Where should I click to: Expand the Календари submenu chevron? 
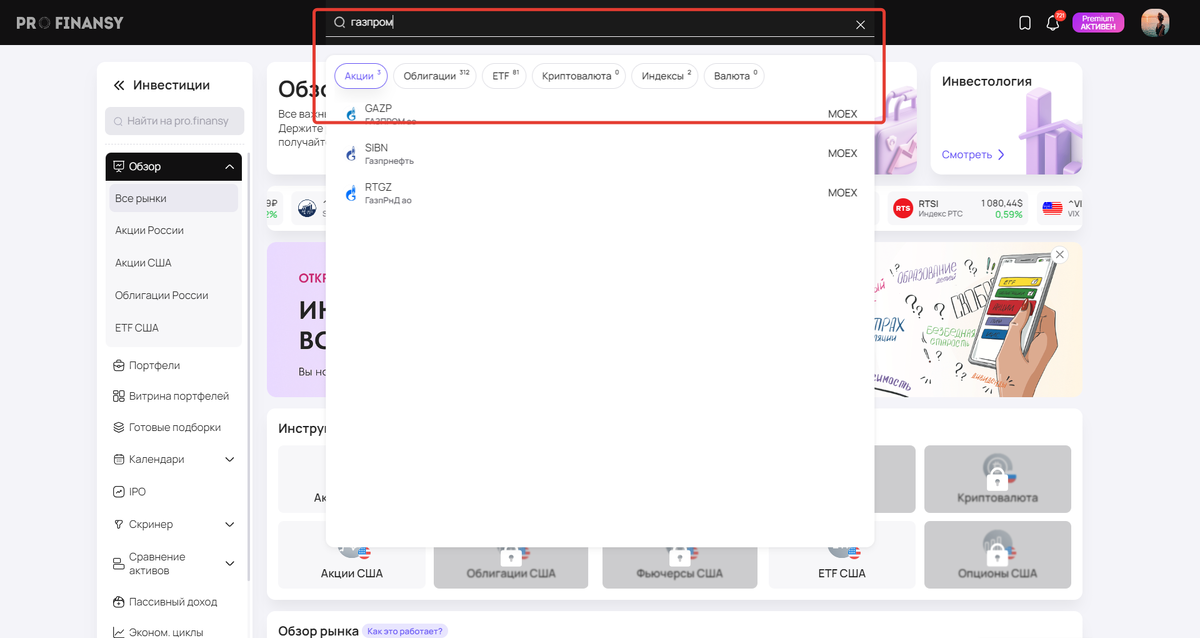[229, 460]
